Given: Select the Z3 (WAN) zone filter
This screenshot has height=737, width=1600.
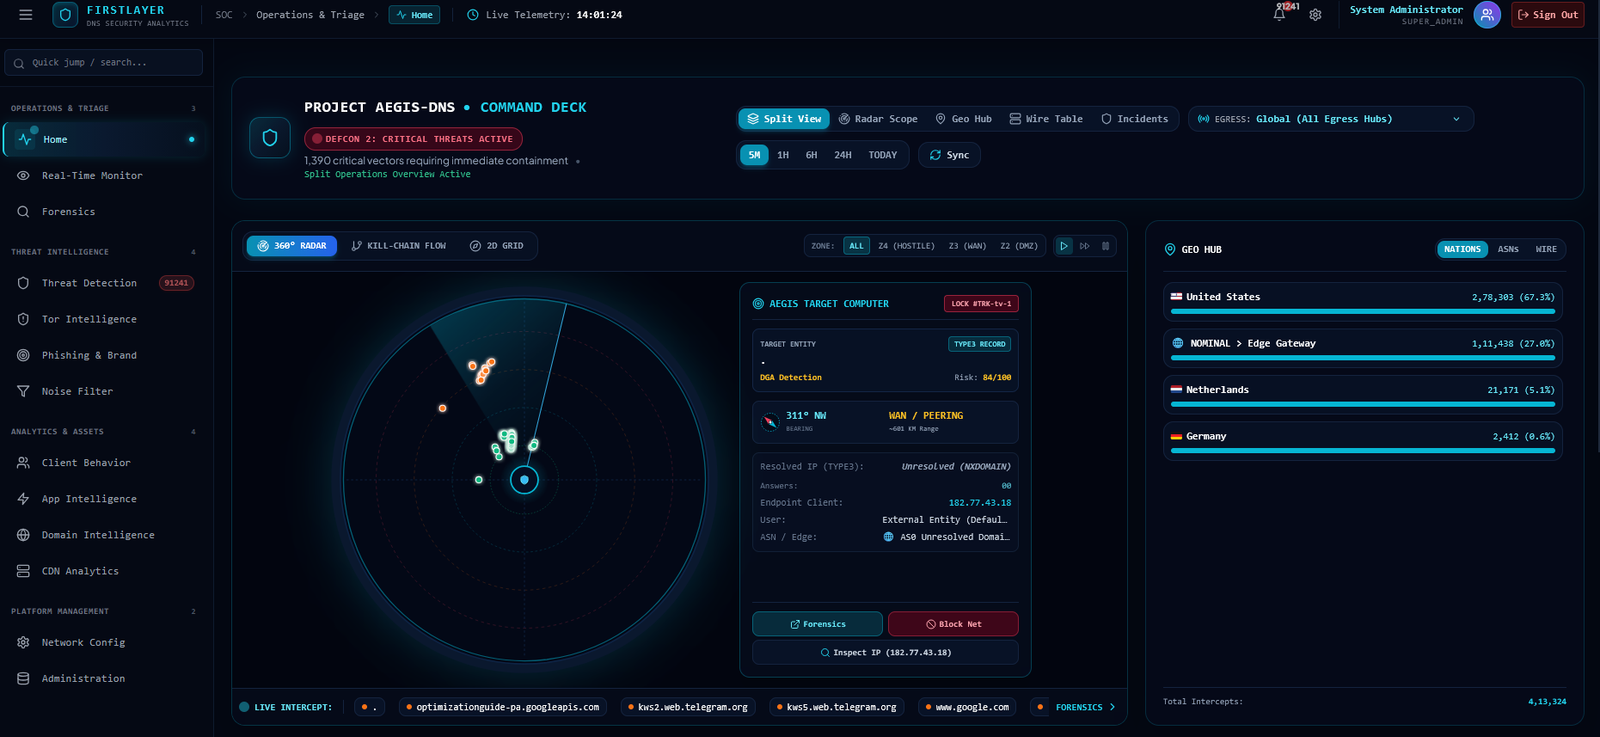Looking at the screenshot, I should point(967,246).
